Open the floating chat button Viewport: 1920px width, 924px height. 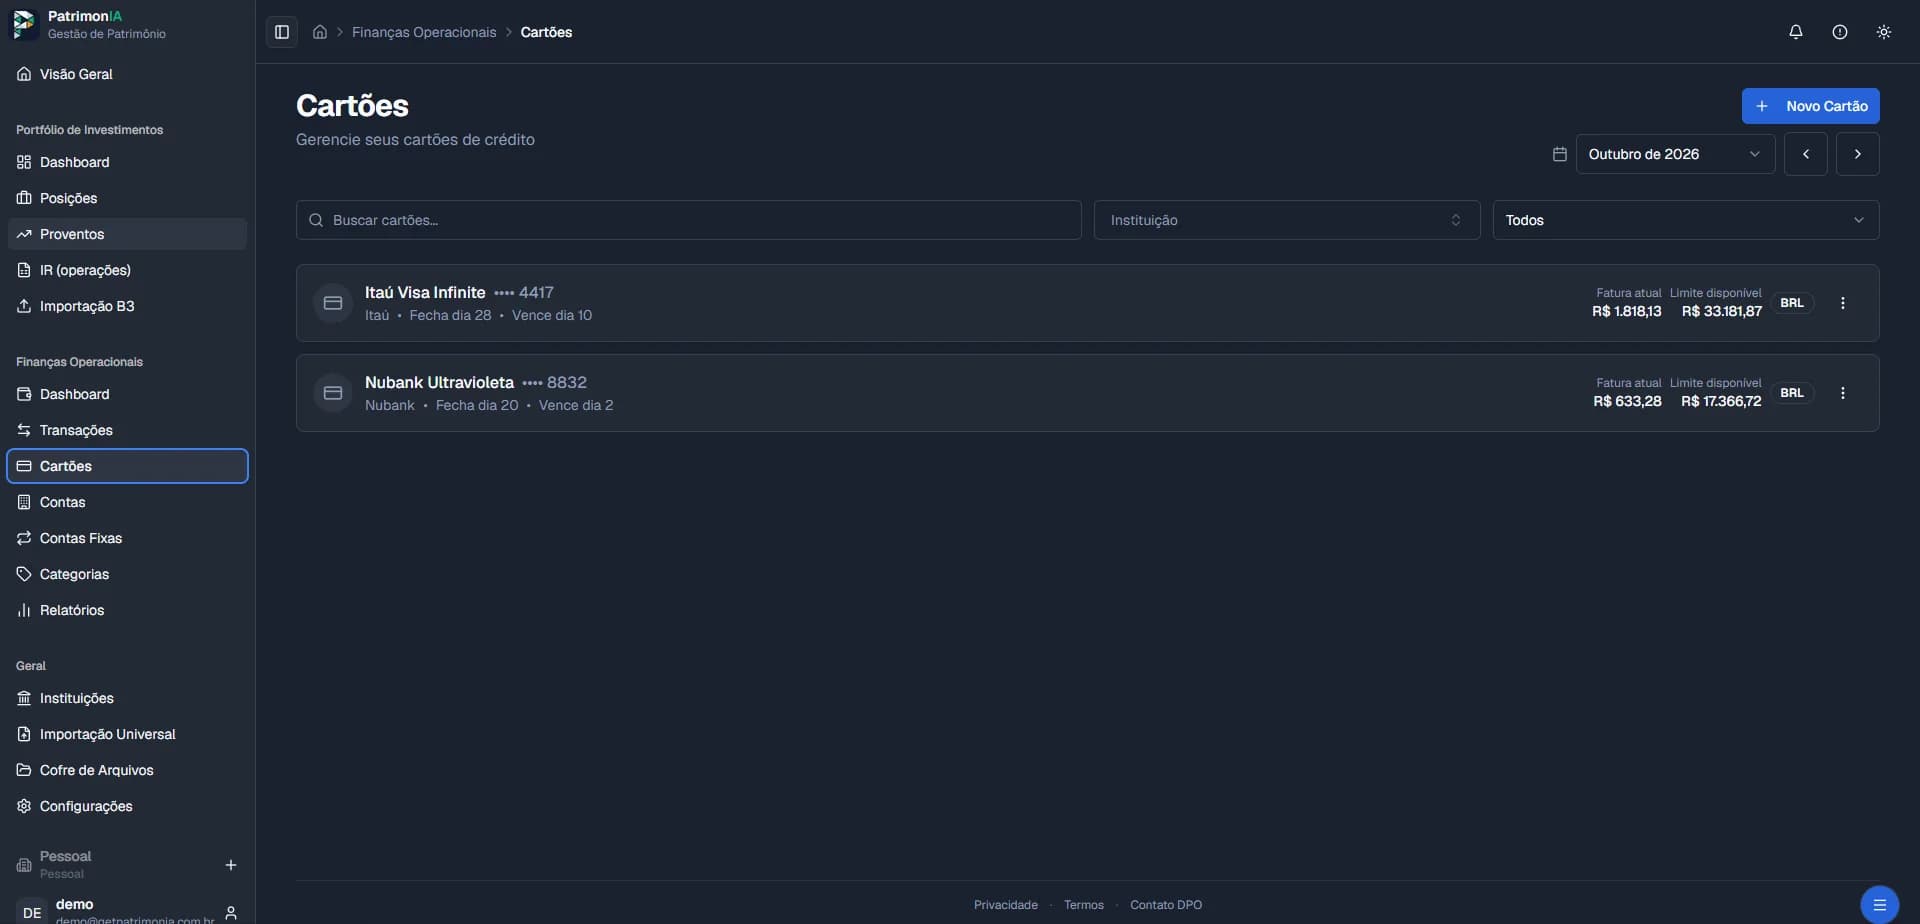1880,905
